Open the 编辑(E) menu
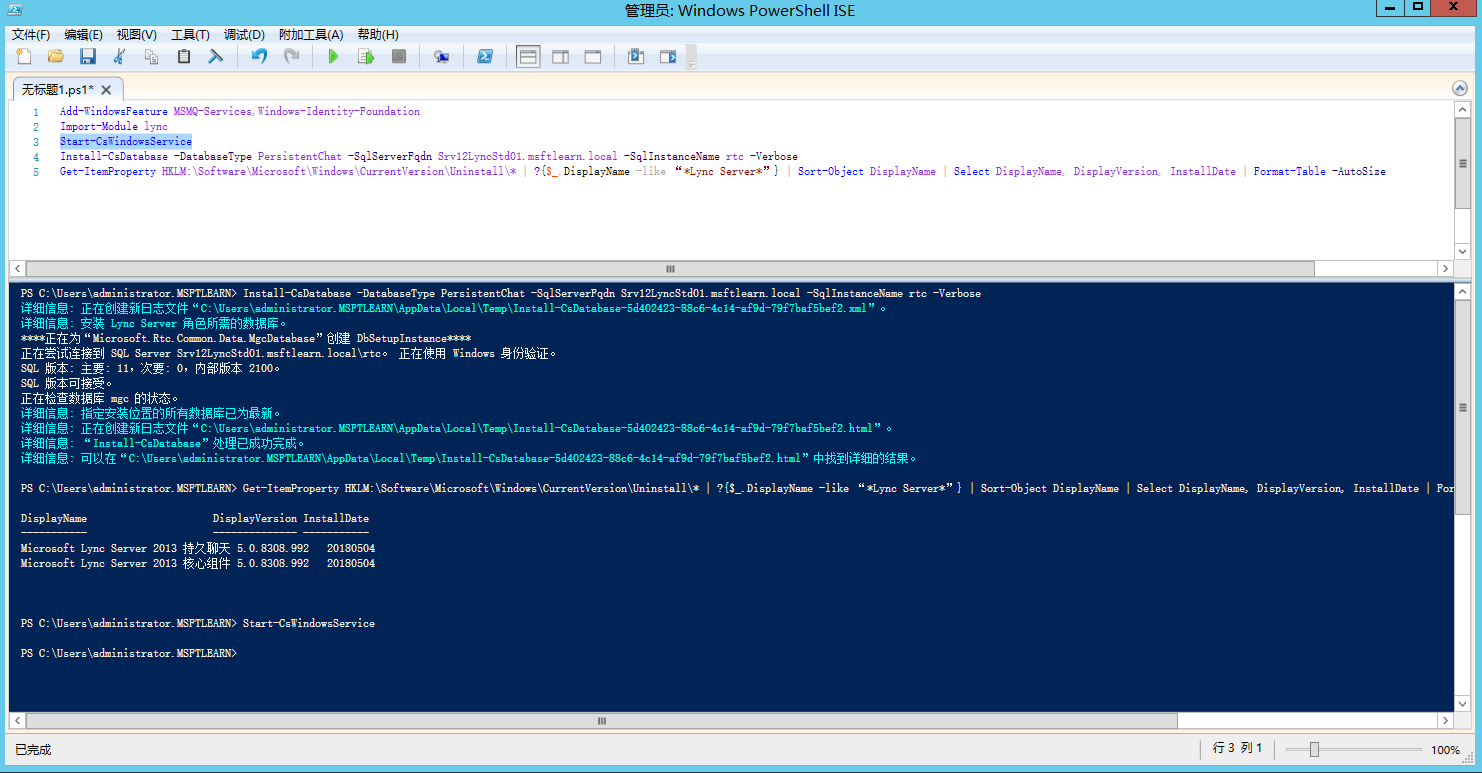The width and height of the screenshot is (1482, 773). click(x=83, y=34)
